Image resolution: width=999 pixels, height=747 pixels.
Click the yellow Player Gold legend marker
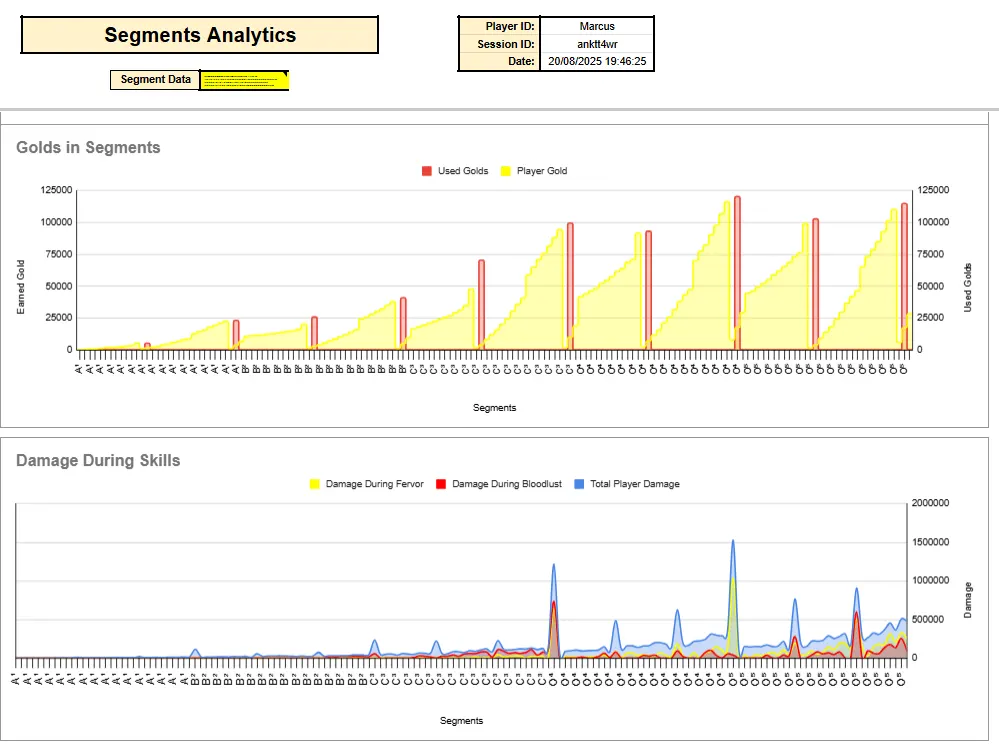[506, 171]
